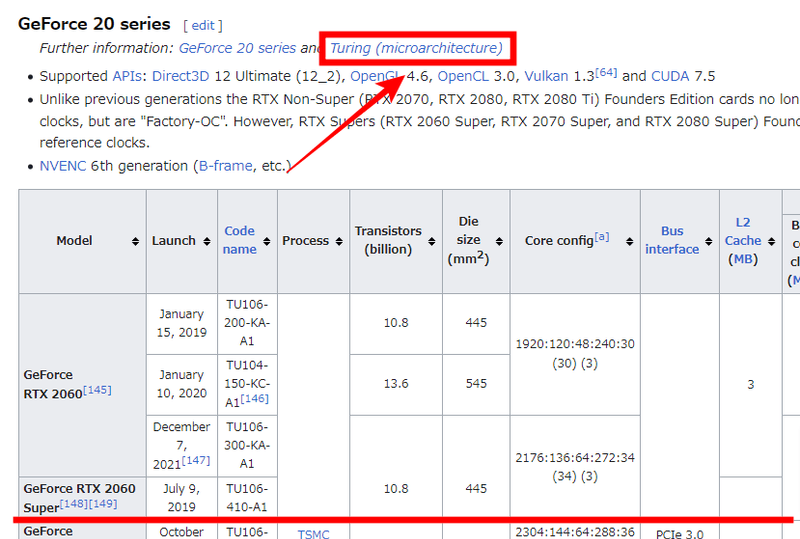This screenshot has height=539, width=800.
Task: Sort by Code name using its arrows
Action: point(267,242)
